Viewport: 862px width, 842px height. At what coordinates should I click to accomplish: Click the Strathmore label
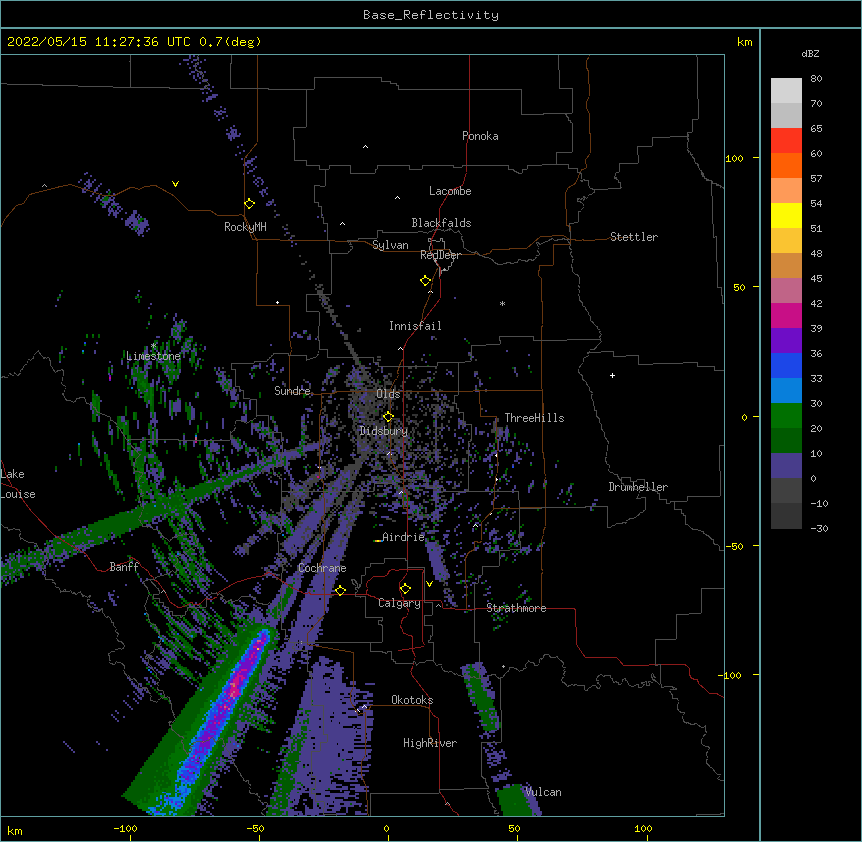point(516,608)
